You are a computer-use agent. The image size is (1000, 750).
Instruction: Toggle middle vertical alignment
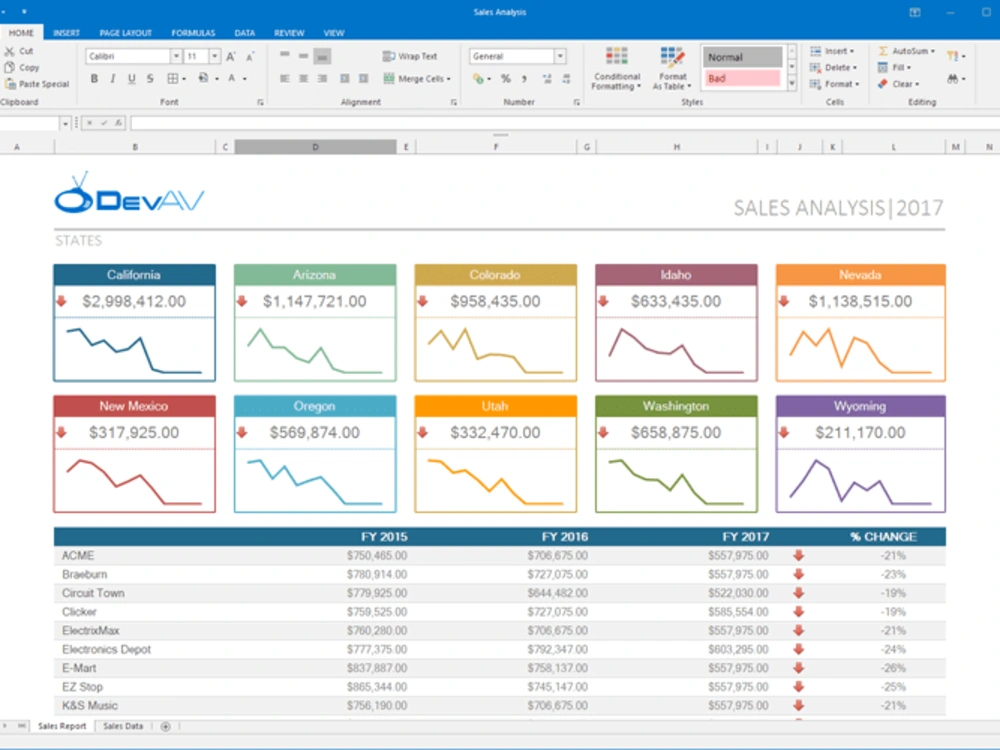(304, 56)
